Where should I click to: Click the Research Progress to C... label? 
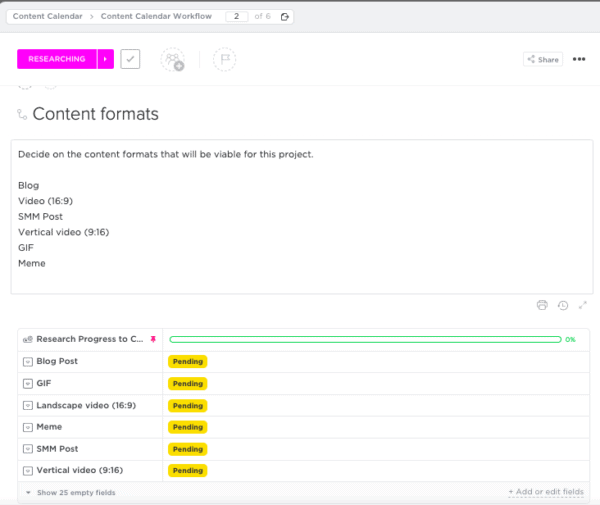coord(90,339)
